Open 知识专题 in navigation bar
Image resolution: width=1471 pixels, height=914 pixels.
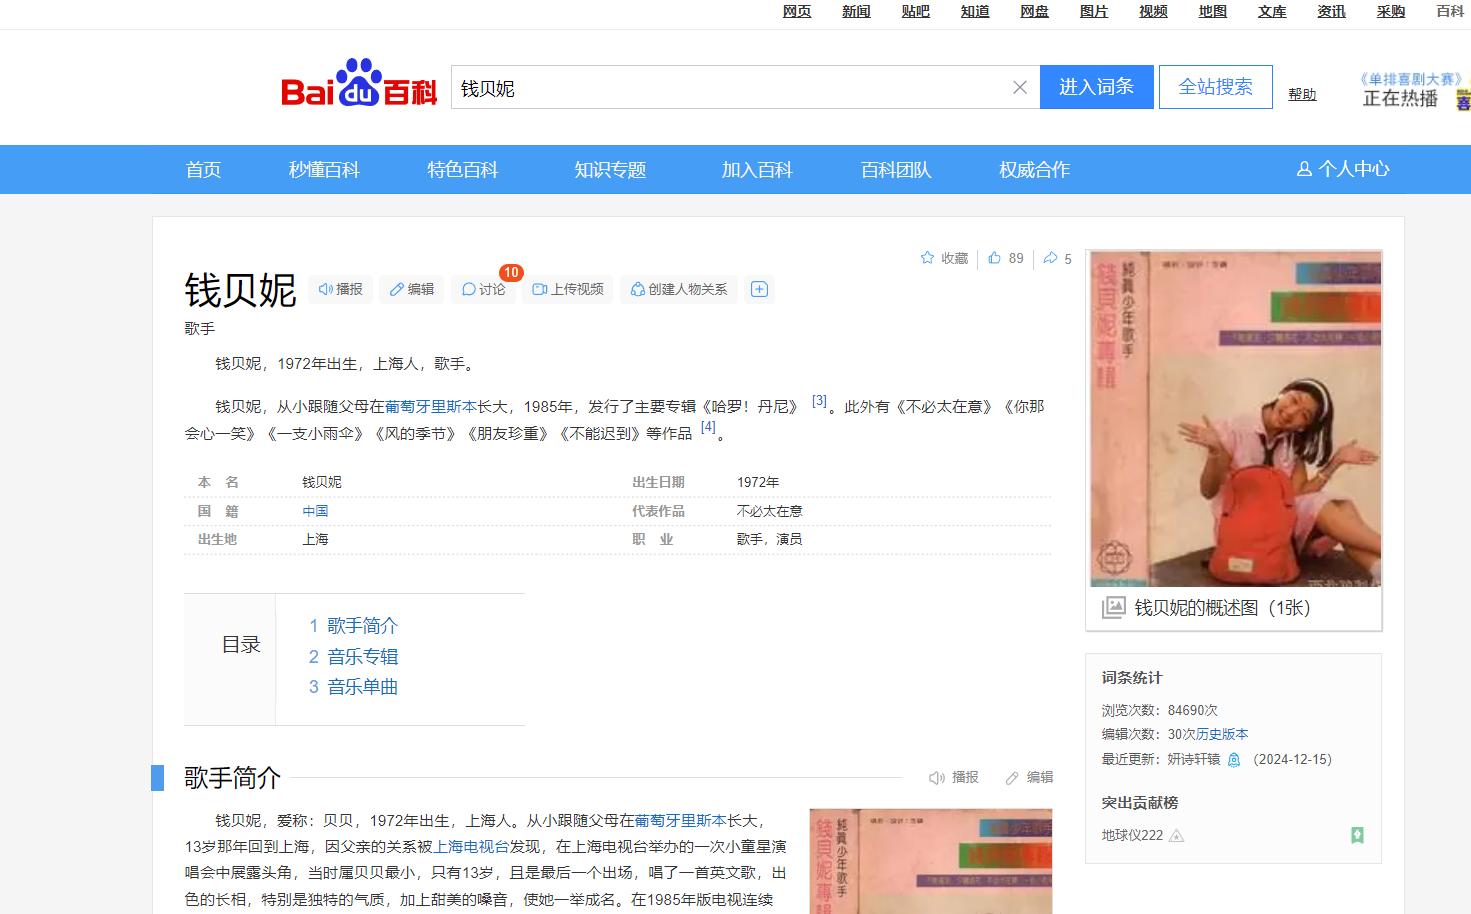pos(610,169)
